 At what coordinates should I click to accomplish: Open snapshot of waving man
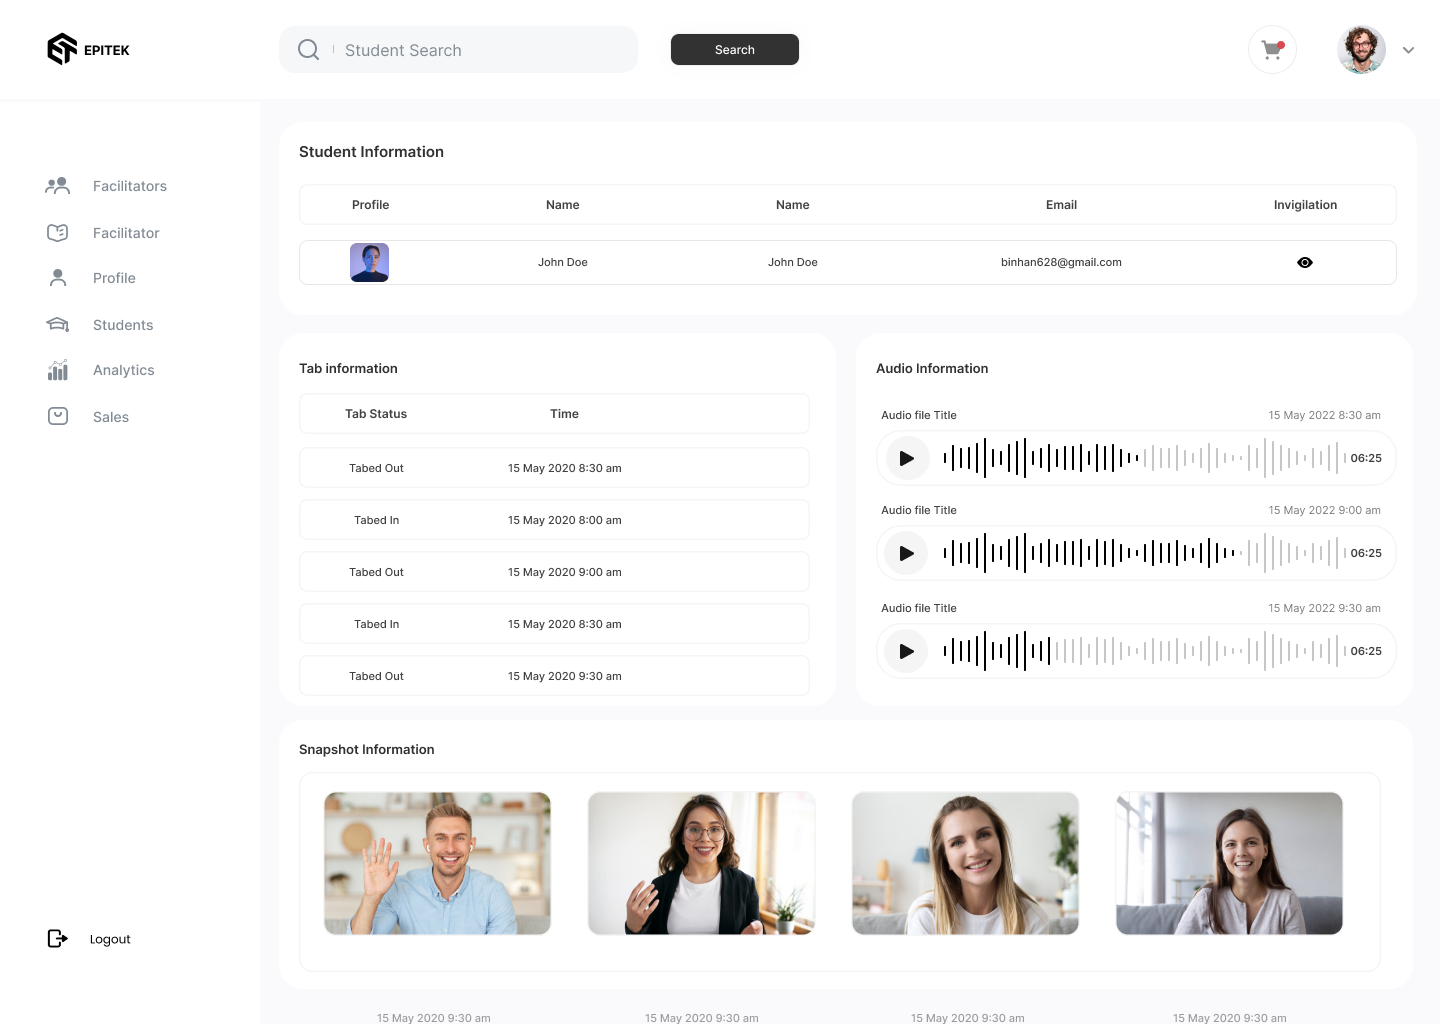pyautogui.click(x=437, y=864)
